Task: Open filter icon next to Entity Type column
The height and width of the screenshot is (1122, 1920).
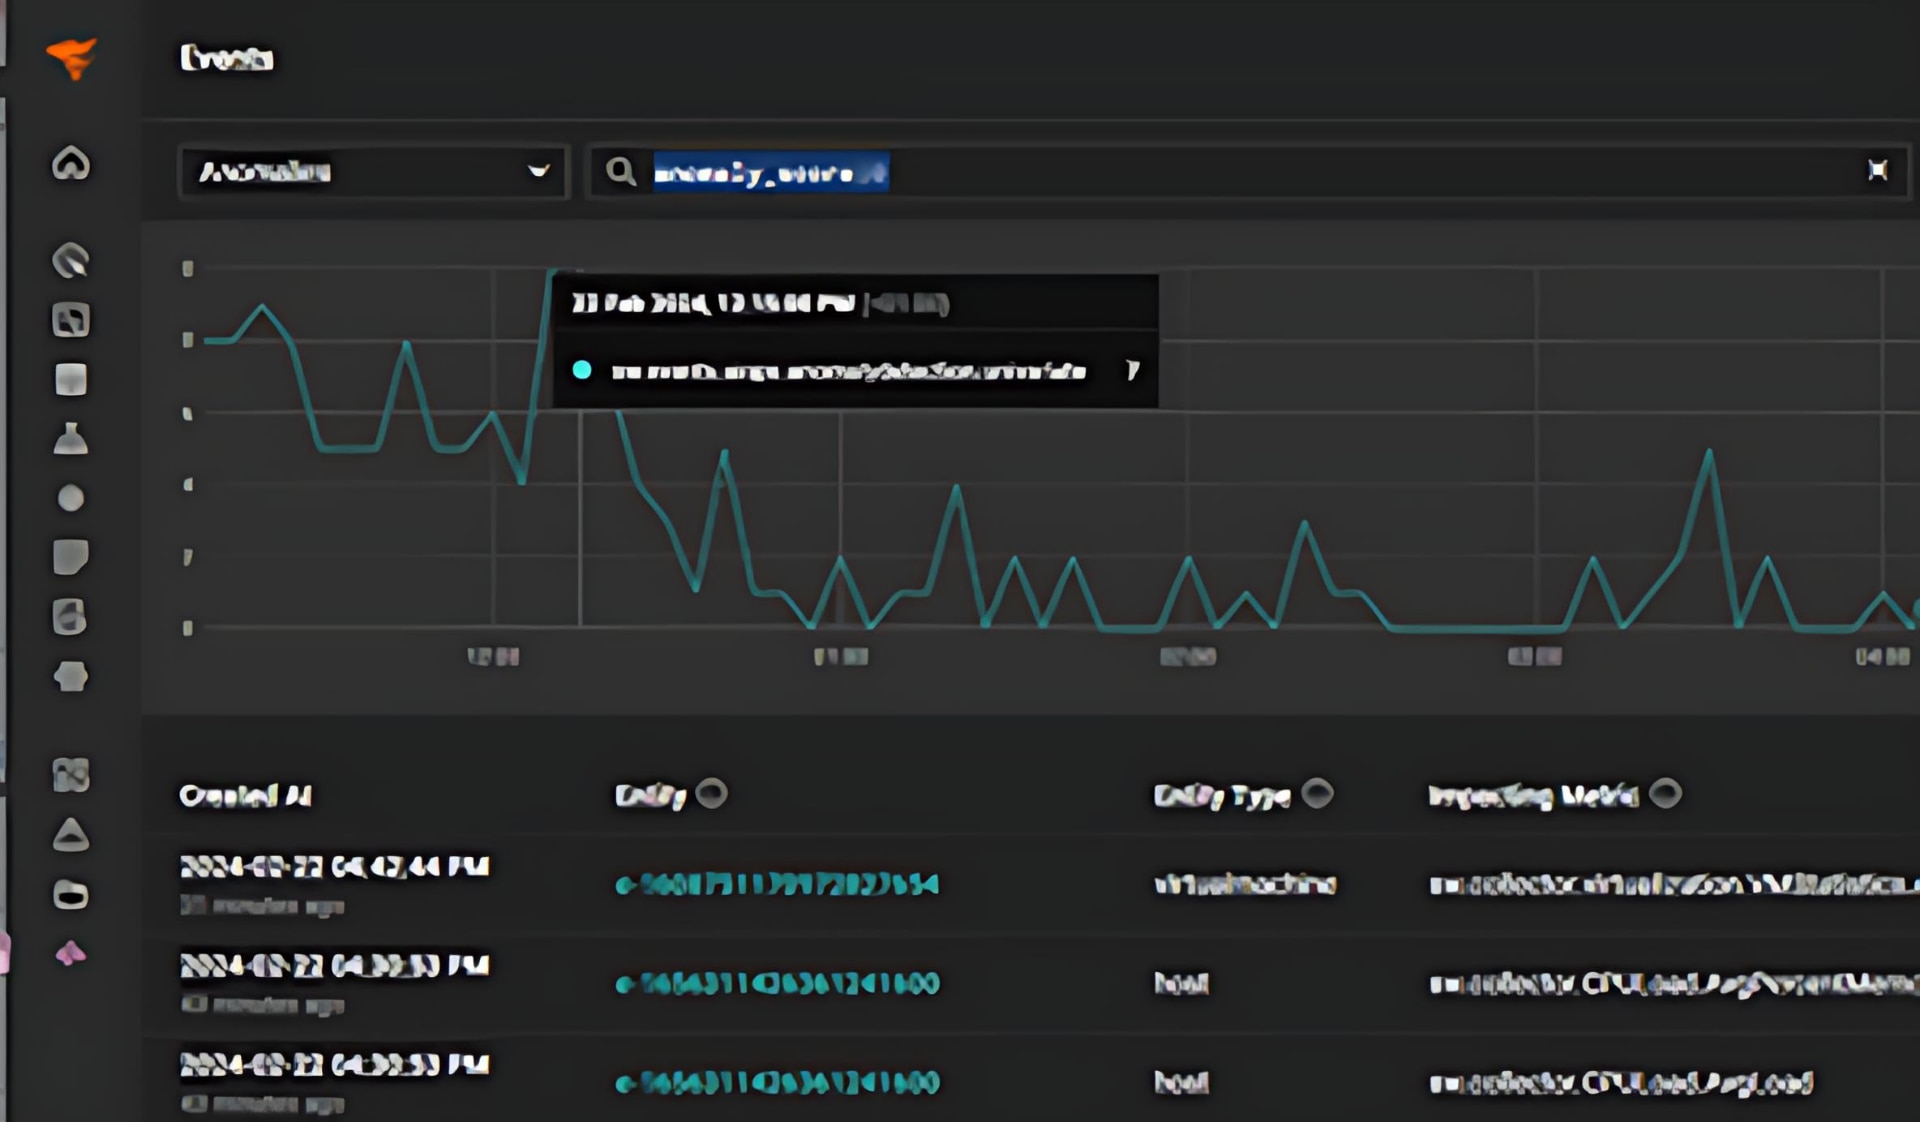Action: click(x=1317, y=794)
